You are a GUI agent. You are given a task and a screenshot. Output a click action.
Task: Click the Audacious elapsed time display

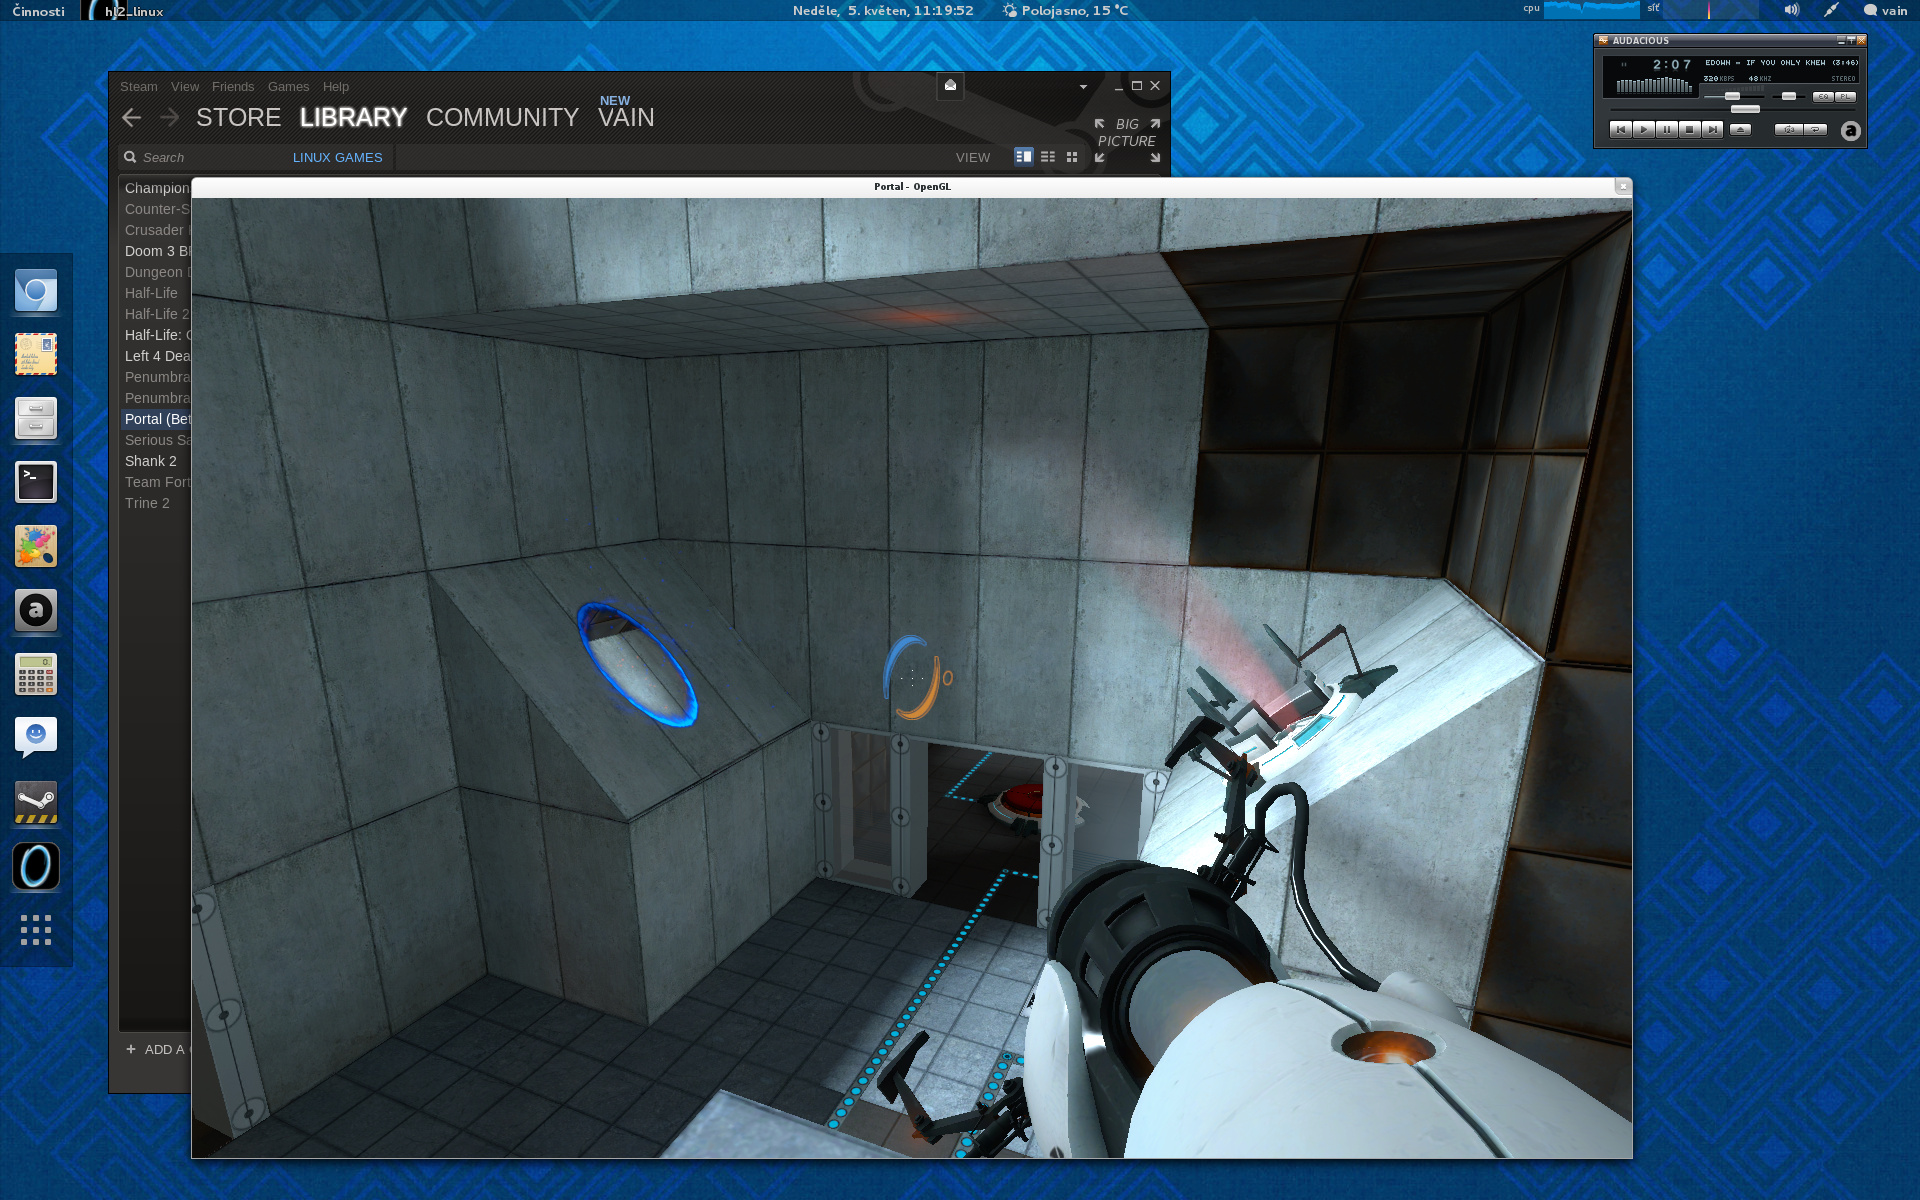tap(1672, 65)
